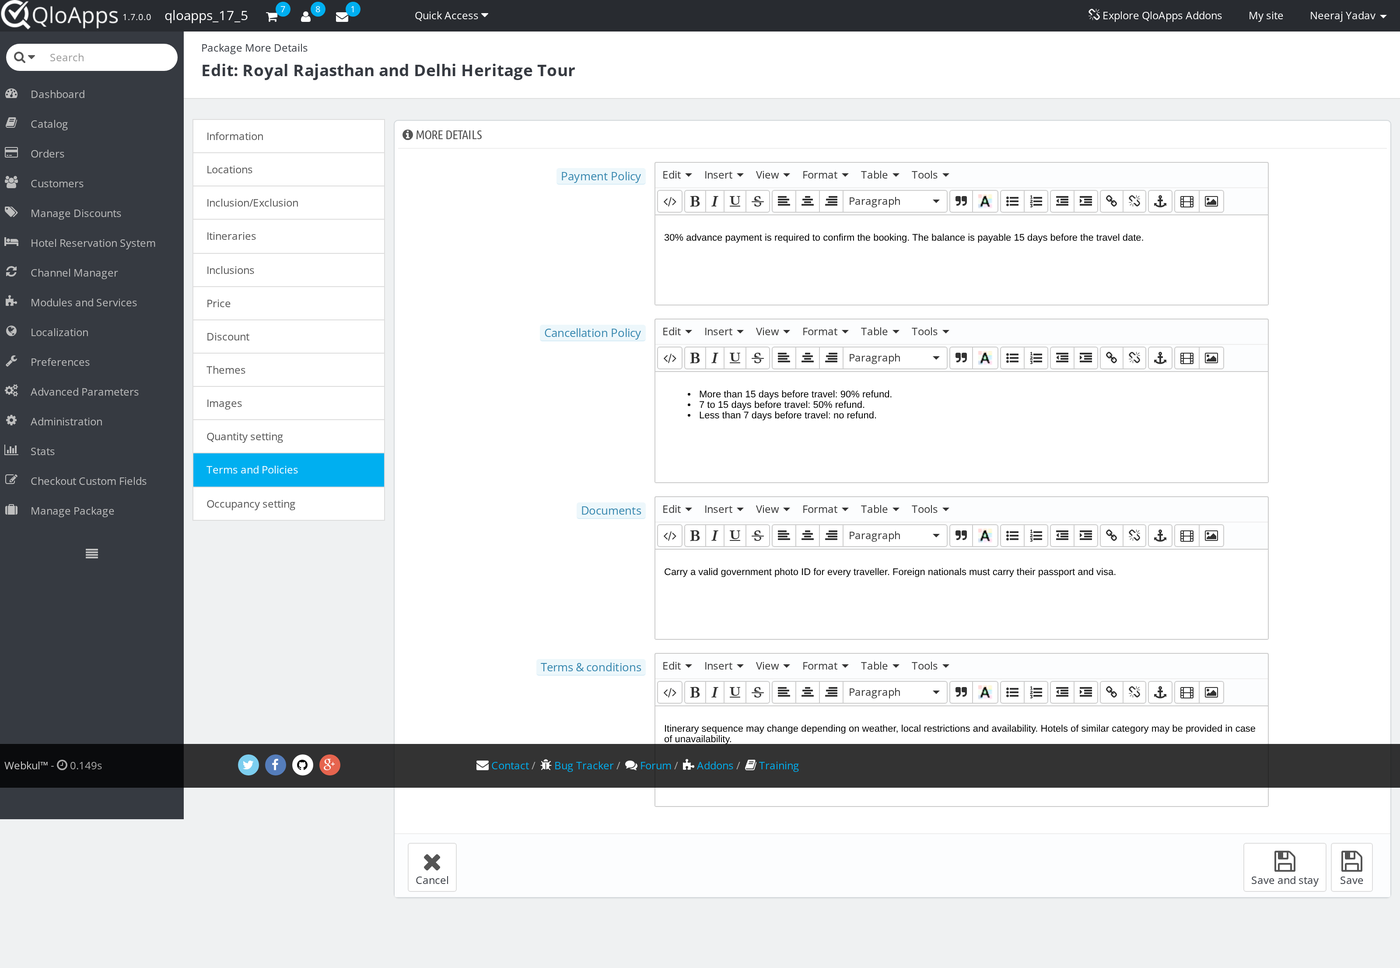Open Table menu in Cancellation Policy editor
This screenshot has width=1400, height=968.
pos(880,332)
